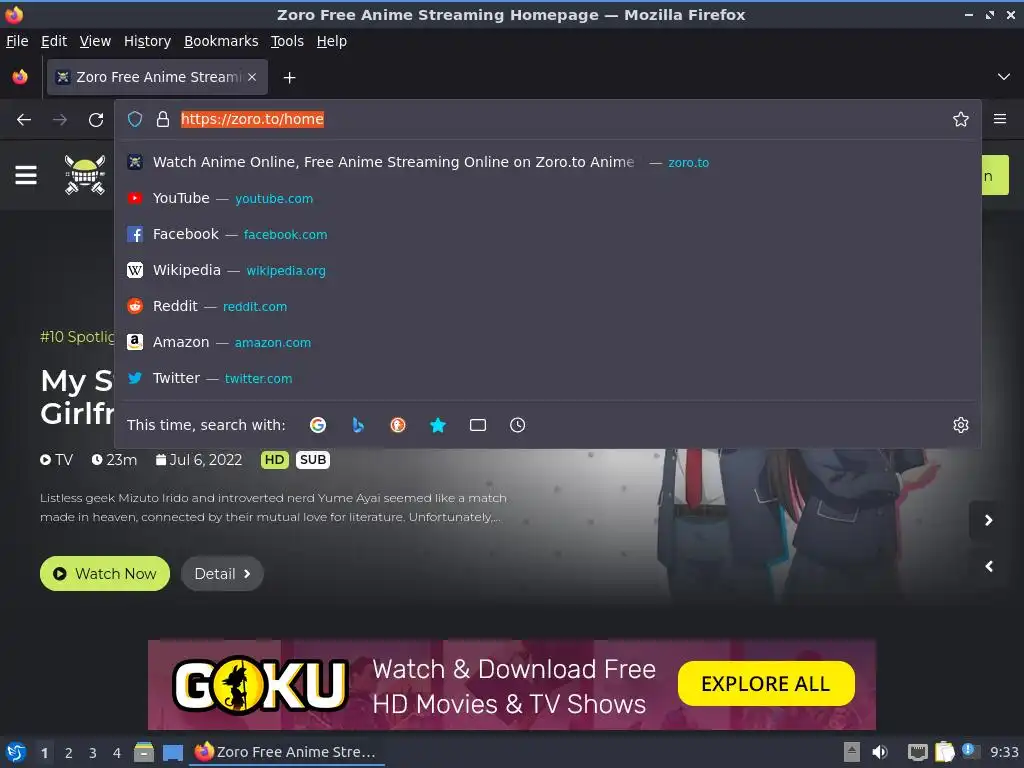Open Firefox application menu hamburger
Viewport: 1024px width, 768px height.
[1000, 119]
